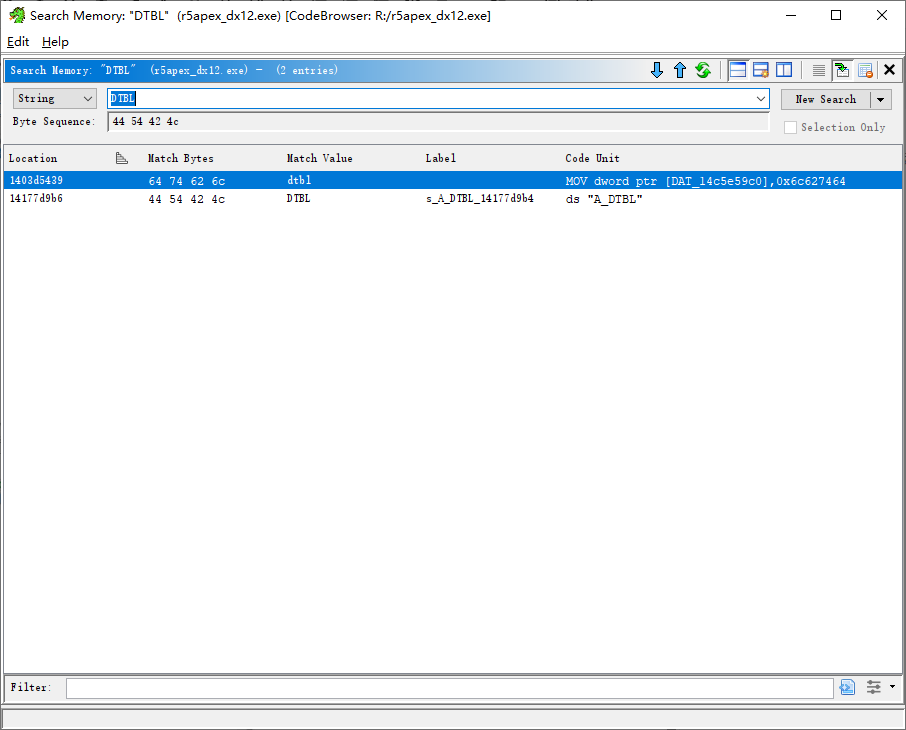Open the String search format dropdown

[54, 98]
